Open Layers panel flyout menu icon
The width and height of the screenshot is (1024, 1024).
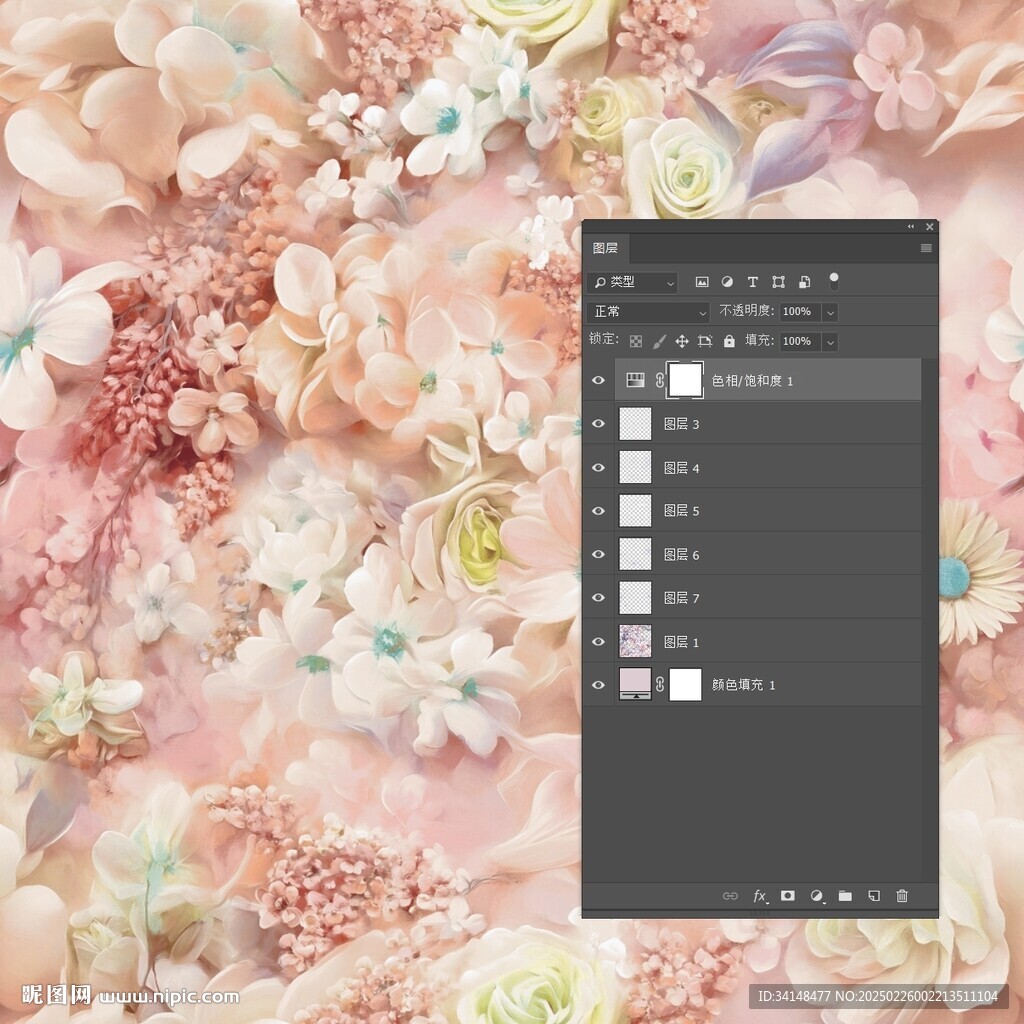[x=926, y=248]
